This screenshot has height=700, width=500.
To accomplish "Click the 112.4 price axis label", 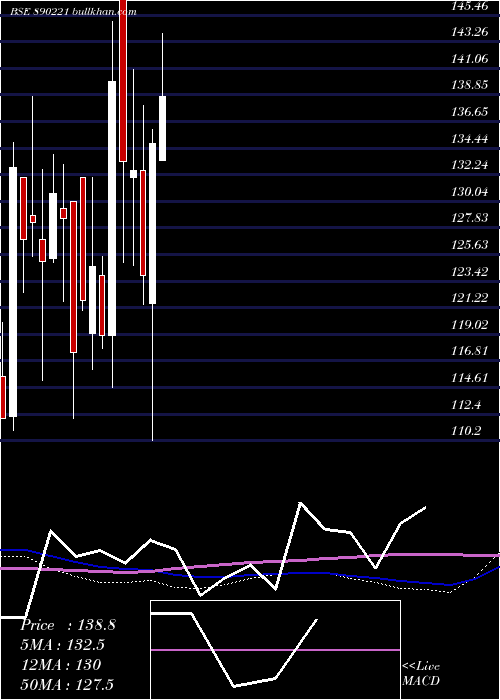I will coord(467,405).
